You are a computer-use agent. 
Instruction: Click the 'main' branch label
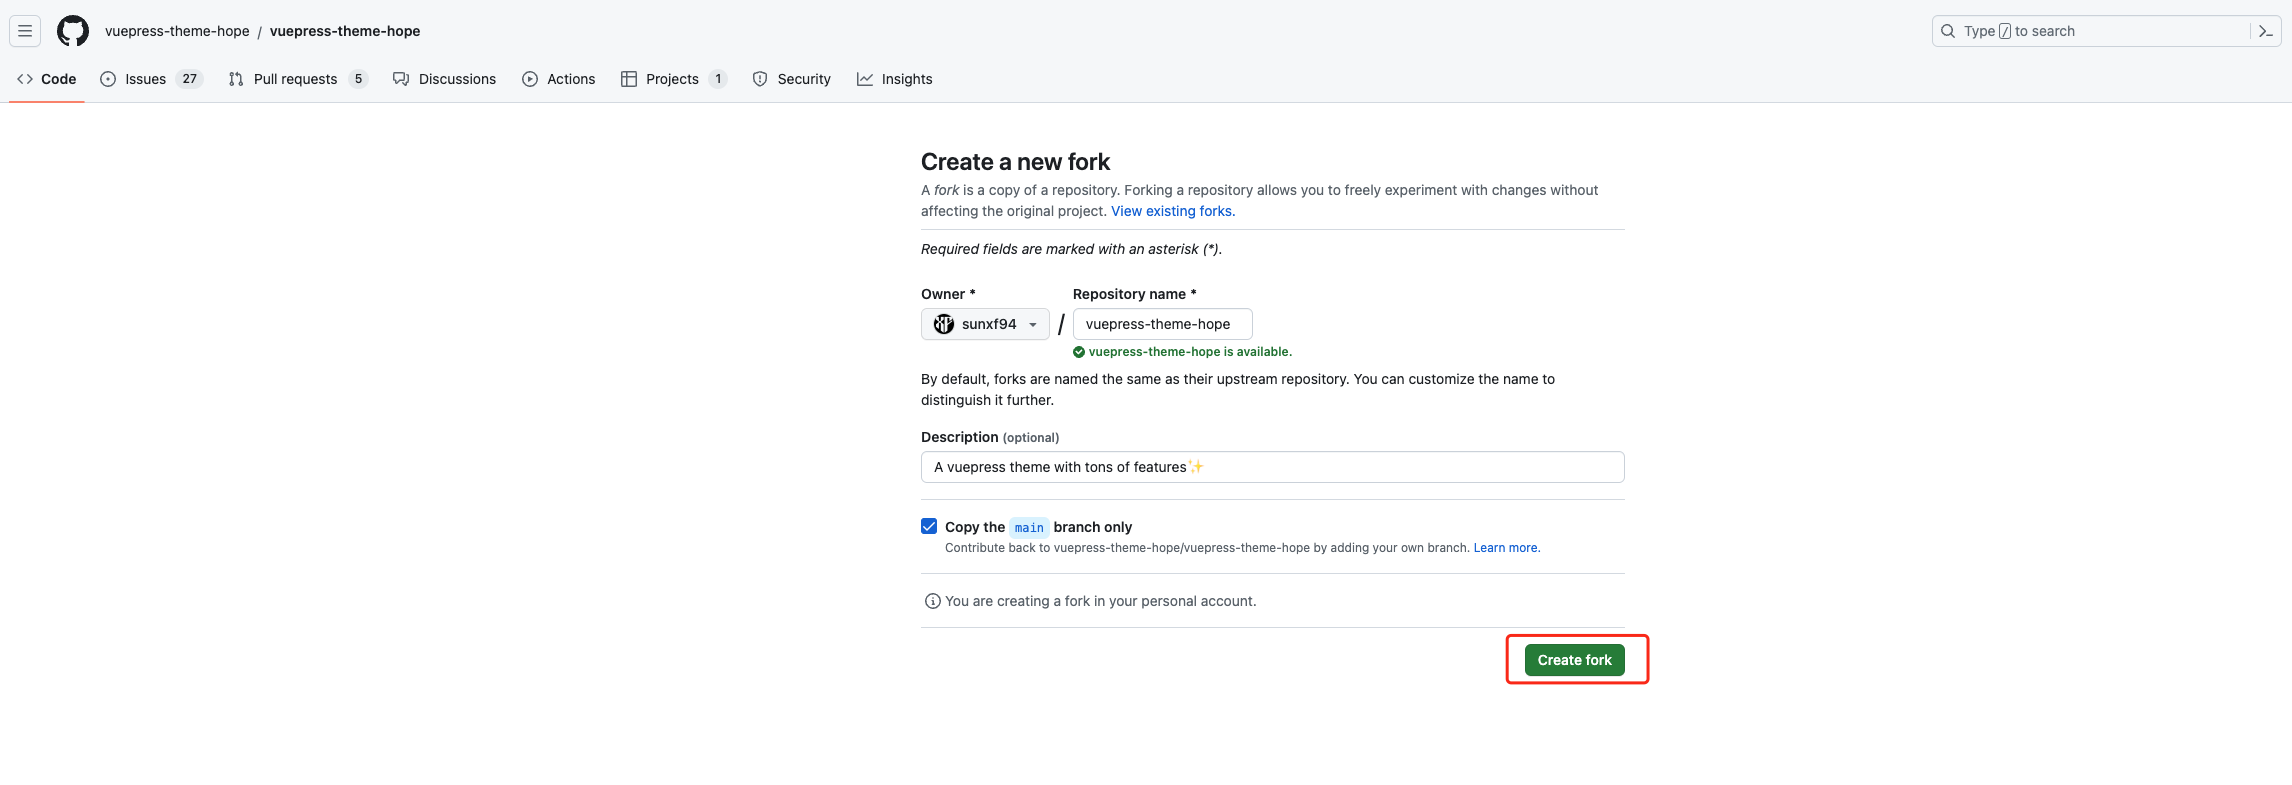tap(1029, 528)
